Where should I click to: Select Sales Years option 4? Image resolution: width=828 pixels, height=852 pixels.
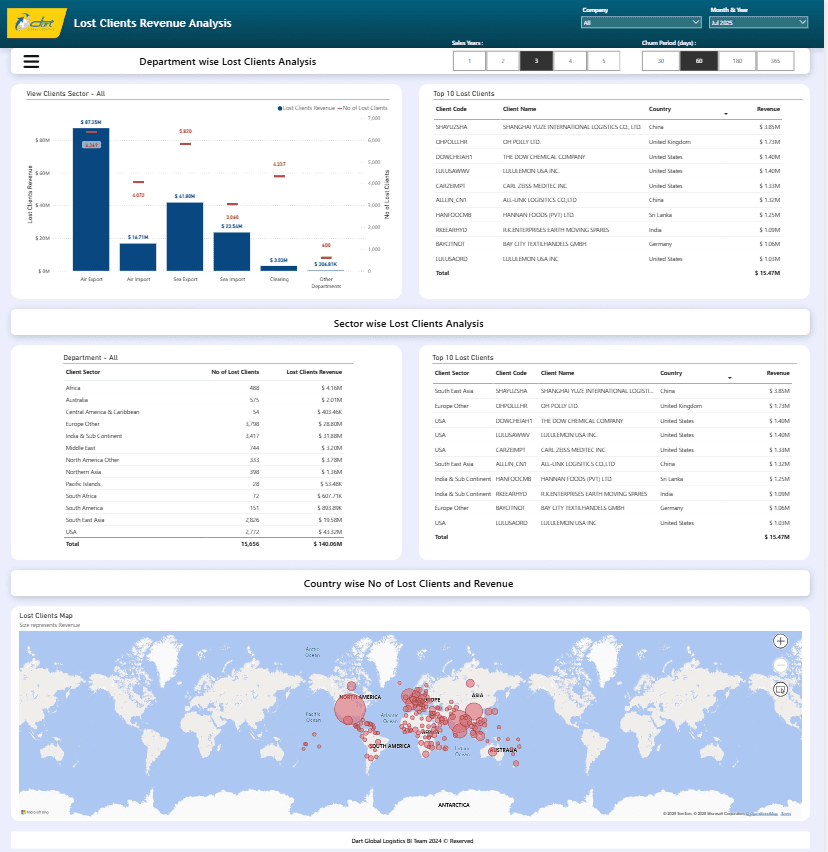pyautogui.click(x=570, y=61)
